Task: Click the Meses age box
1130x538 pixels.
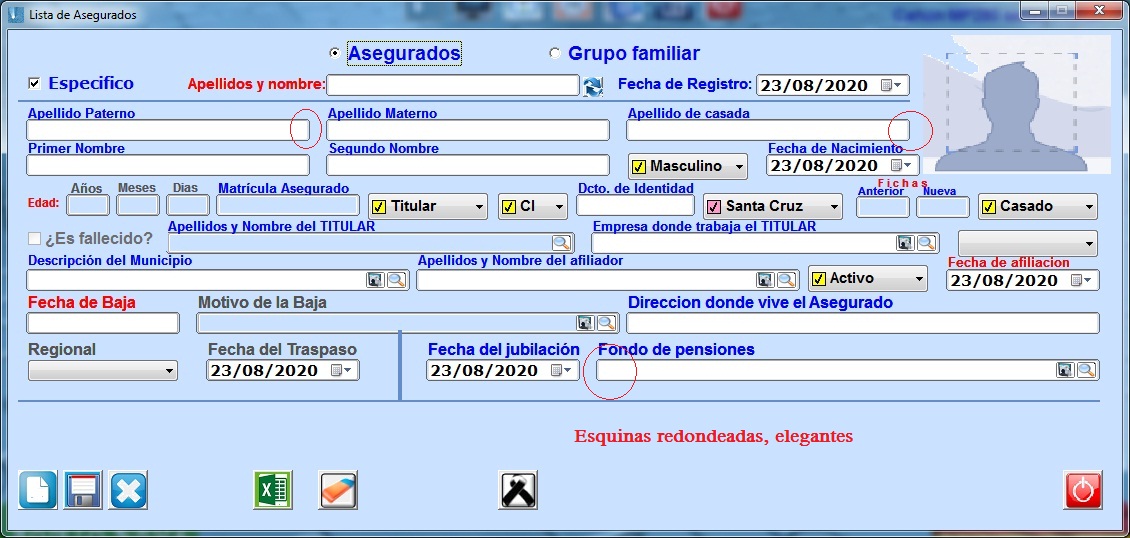Action: pos(138,205)
